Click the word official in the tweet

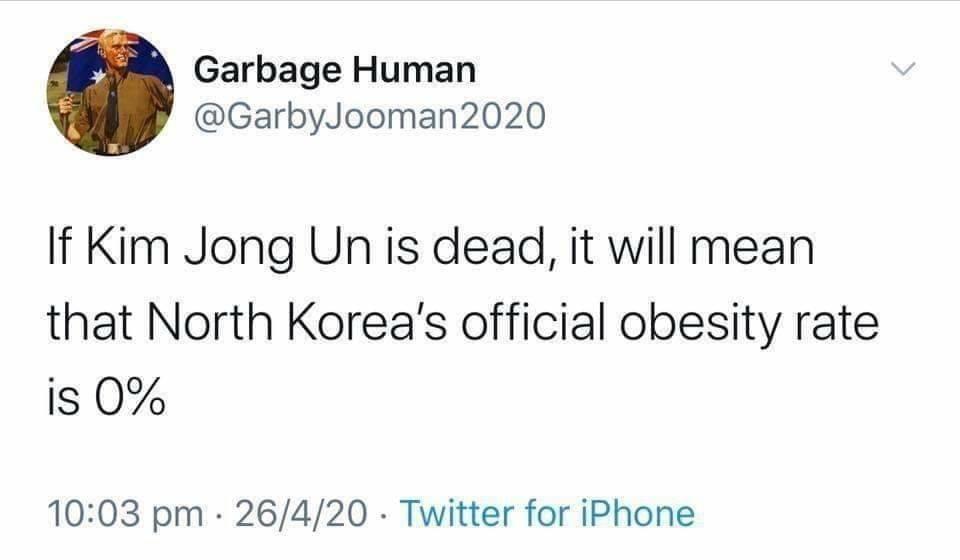click(x=533, y=322)
